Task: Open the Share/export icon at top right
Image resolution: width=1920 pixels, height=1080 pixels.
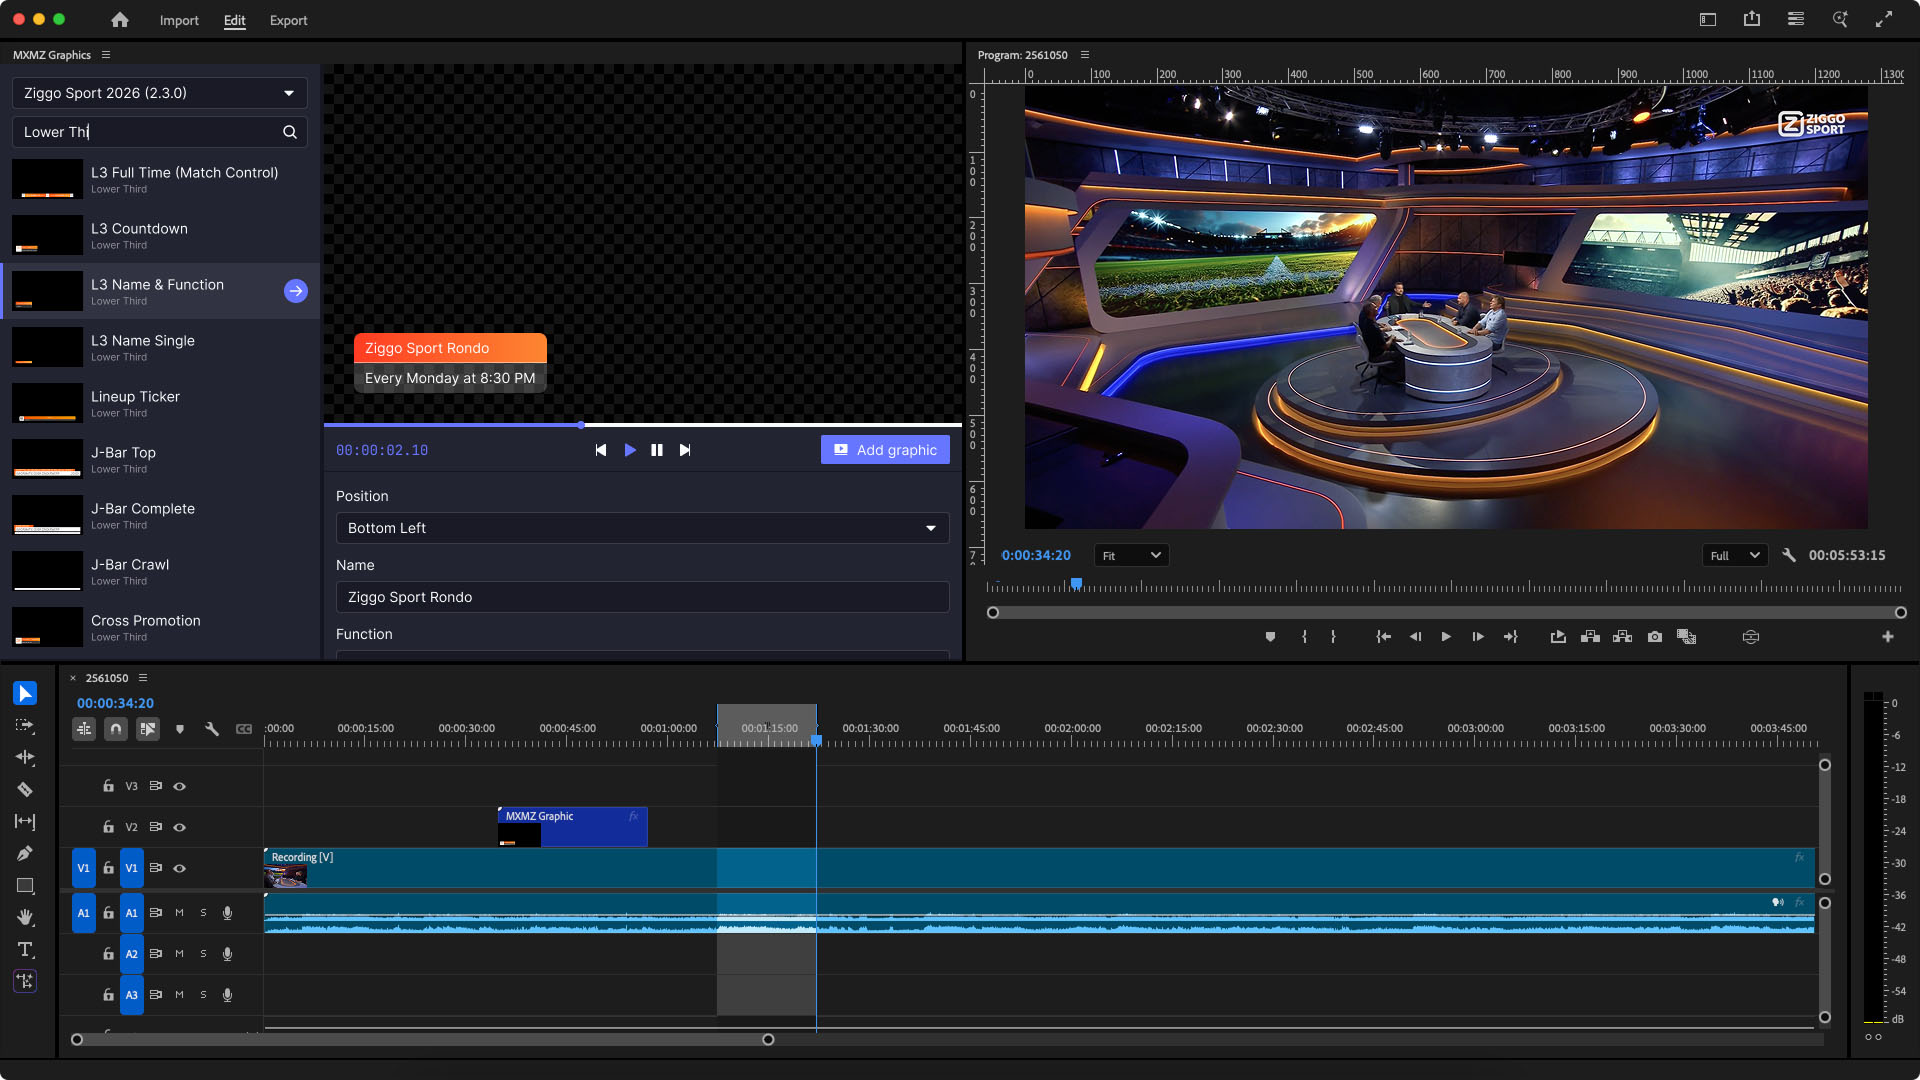Action: pos(1752,19)
